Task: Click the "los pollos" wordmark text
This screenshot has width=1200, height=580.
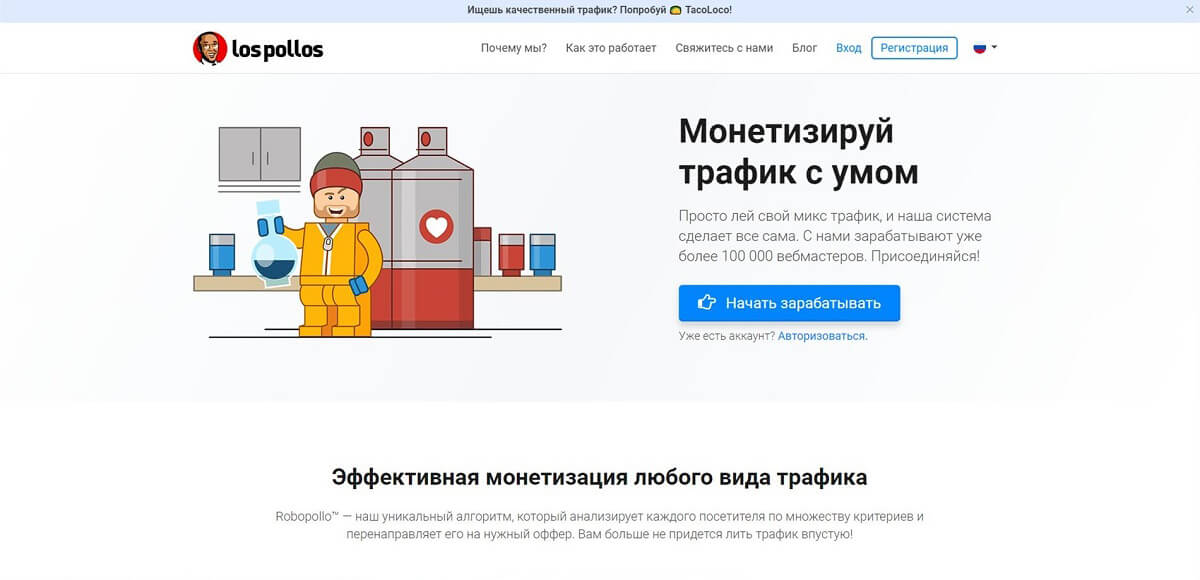Action: 277,49
